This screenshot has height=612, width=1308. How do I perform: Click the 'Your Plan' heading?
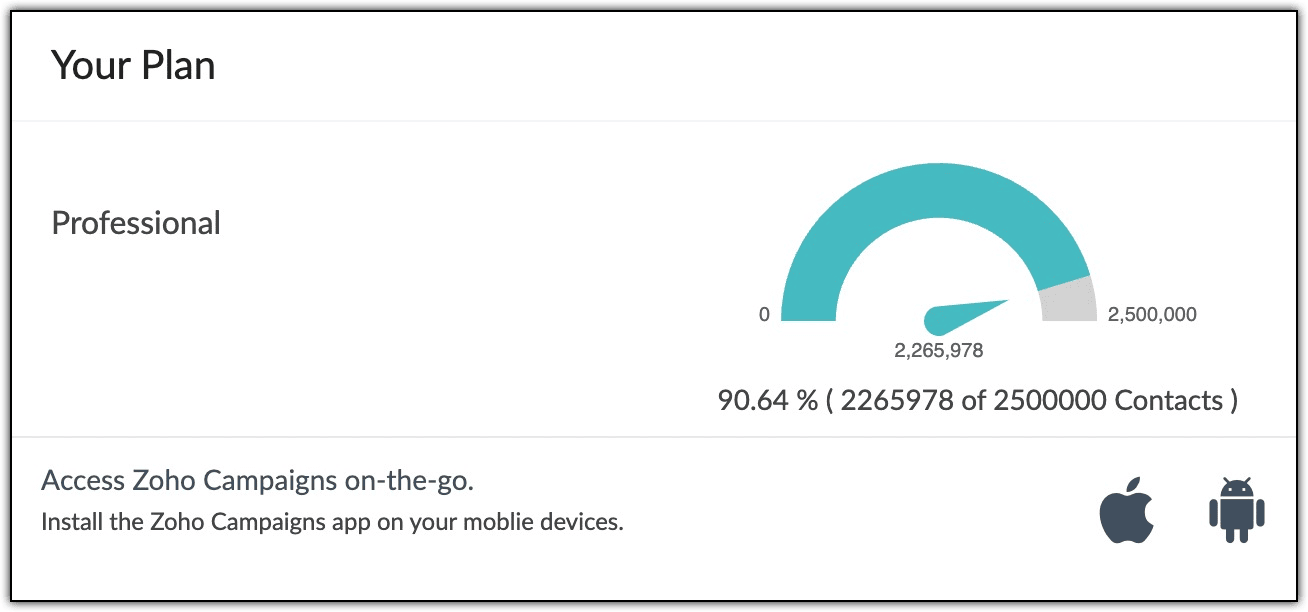pos(133,66)
